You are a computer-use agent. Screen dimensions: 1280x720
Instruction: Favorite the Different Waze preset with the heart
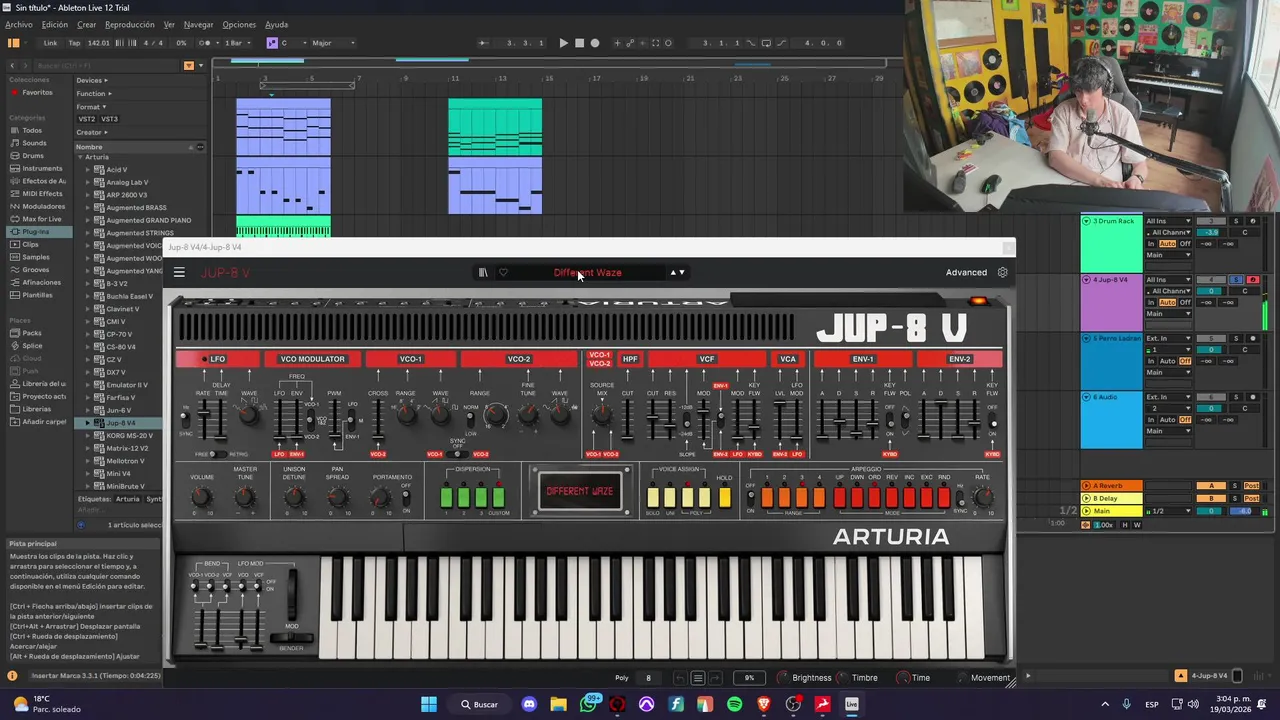(x=503, y=272)
